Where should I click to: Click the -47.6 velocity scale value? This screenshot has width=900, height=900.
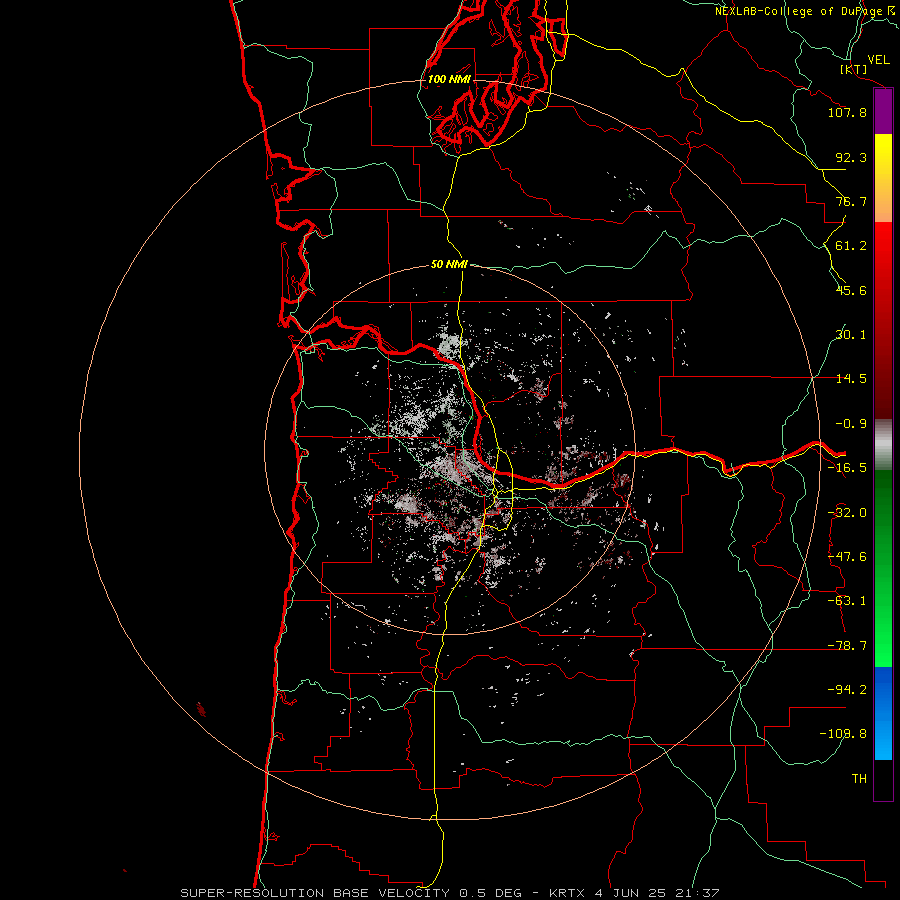847,557
